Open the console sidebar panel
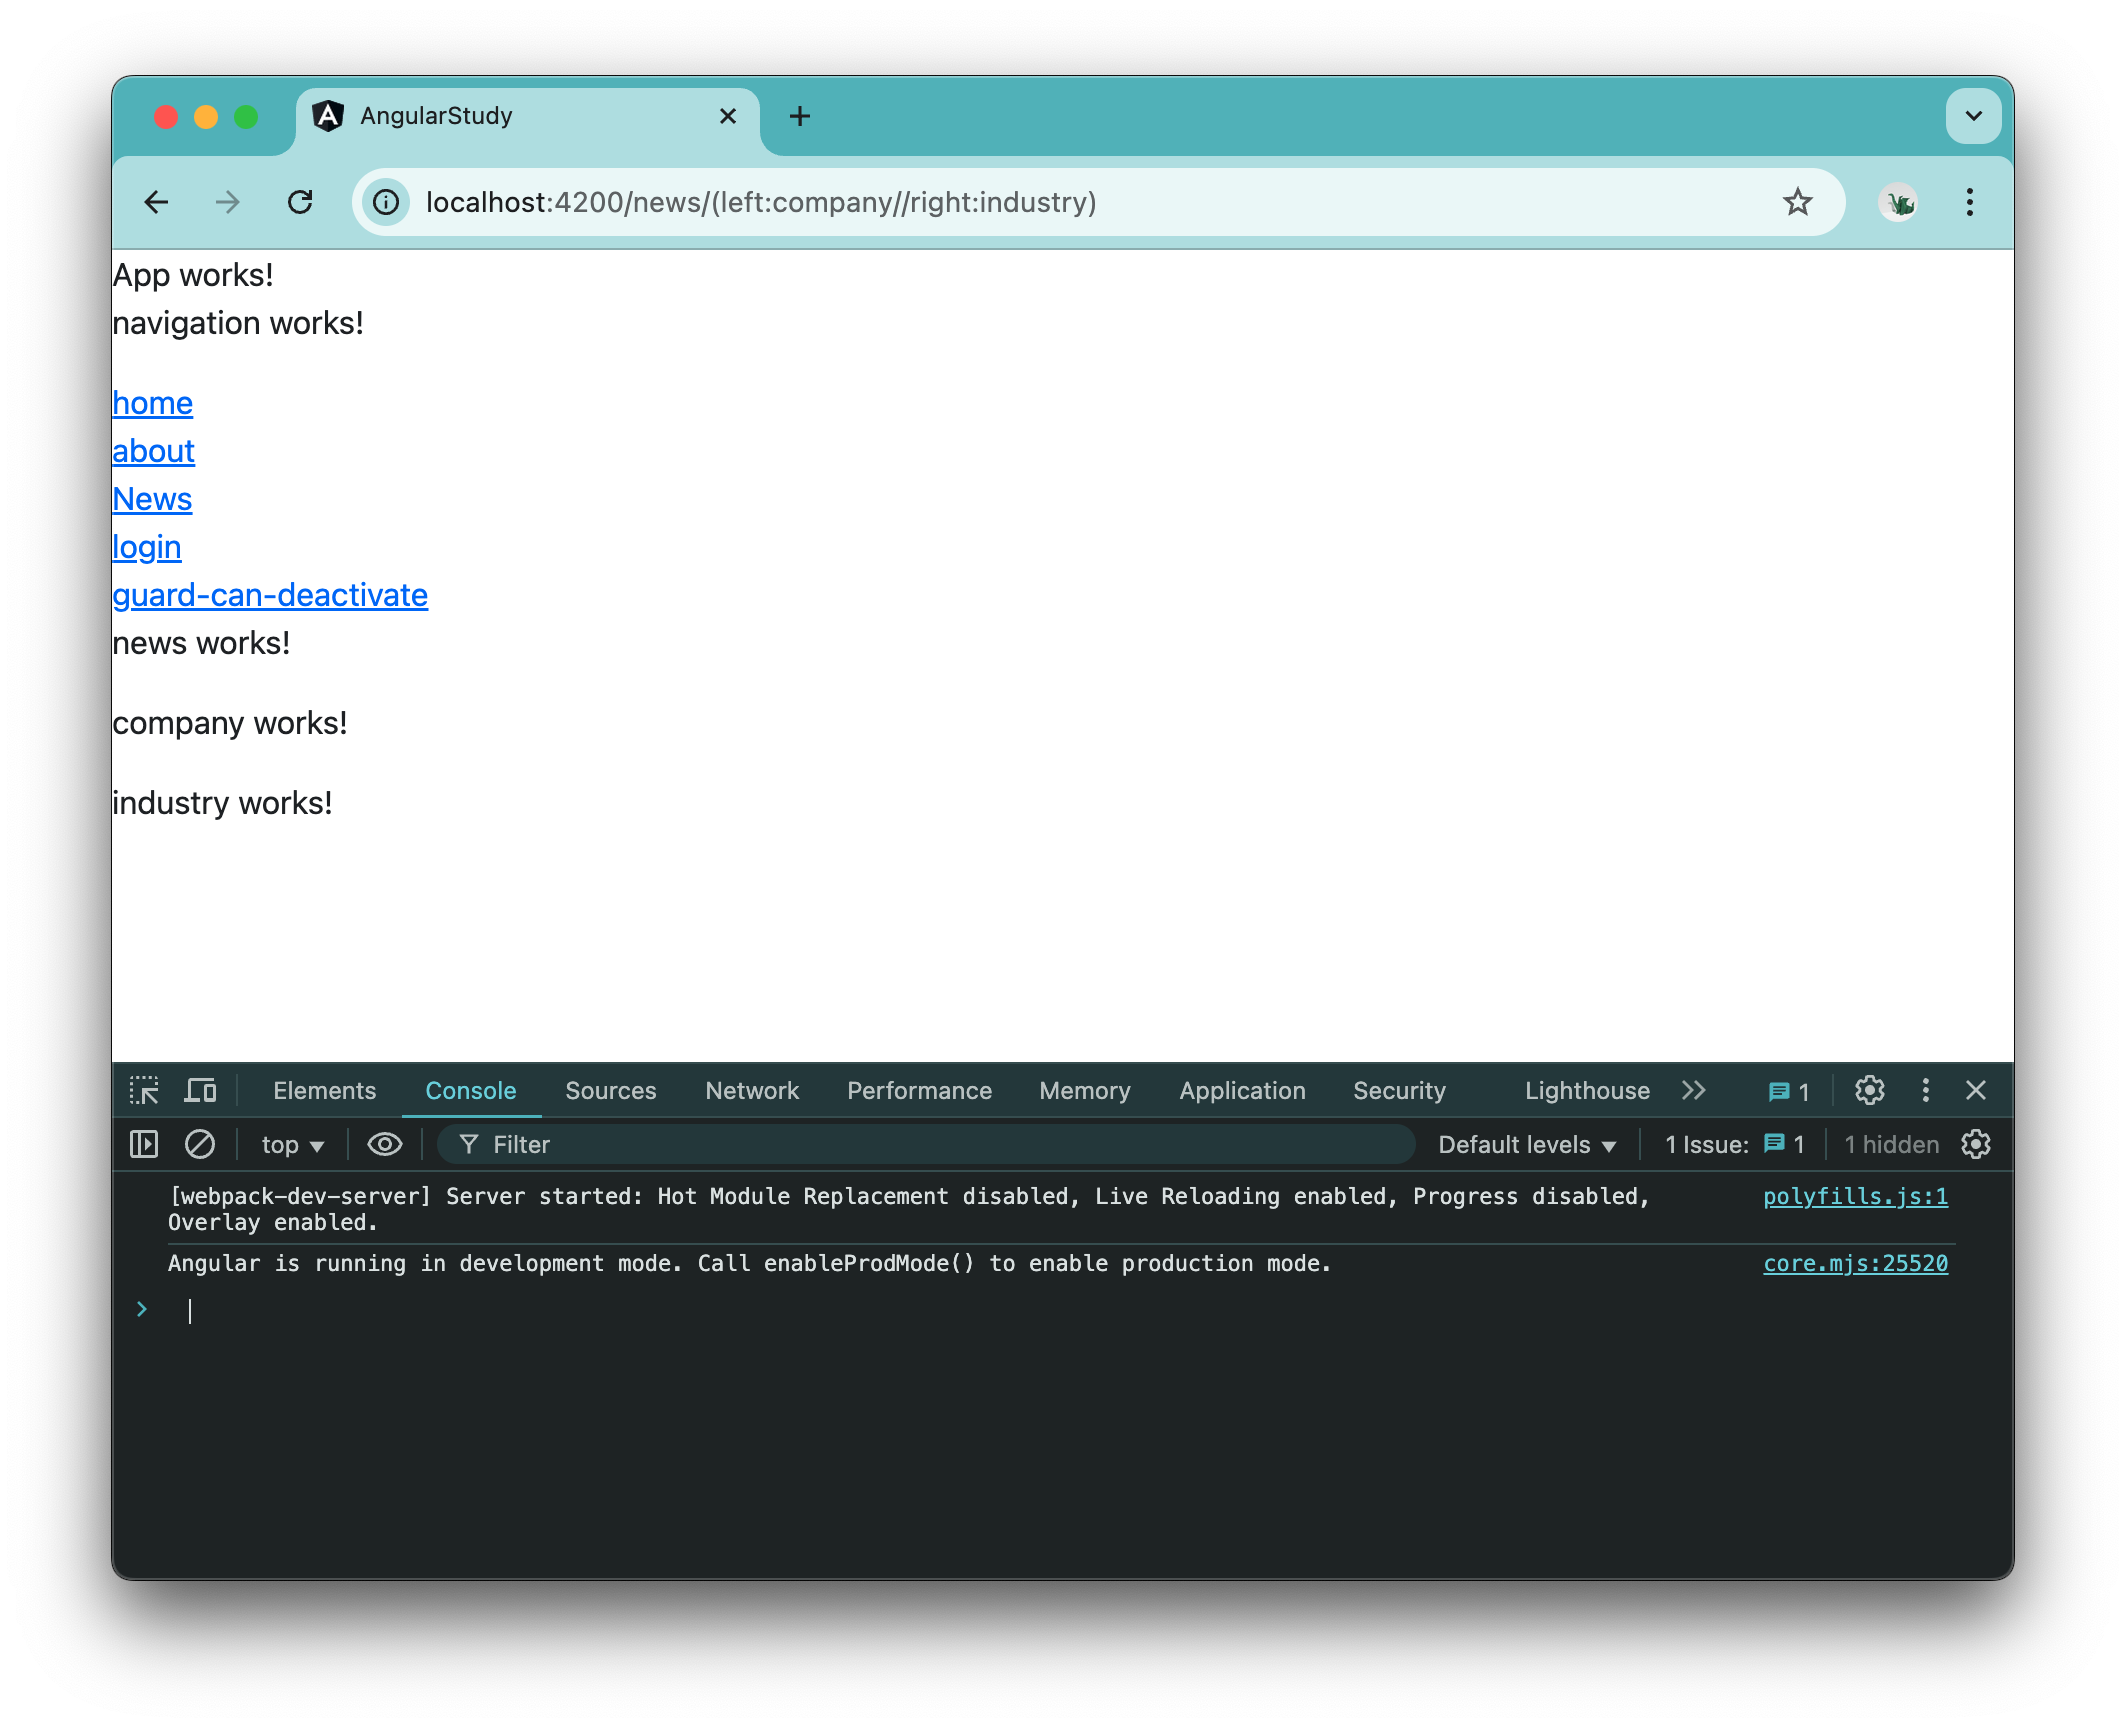This screenshot has width=2126, height=1728. click(x=143, y=1144)
